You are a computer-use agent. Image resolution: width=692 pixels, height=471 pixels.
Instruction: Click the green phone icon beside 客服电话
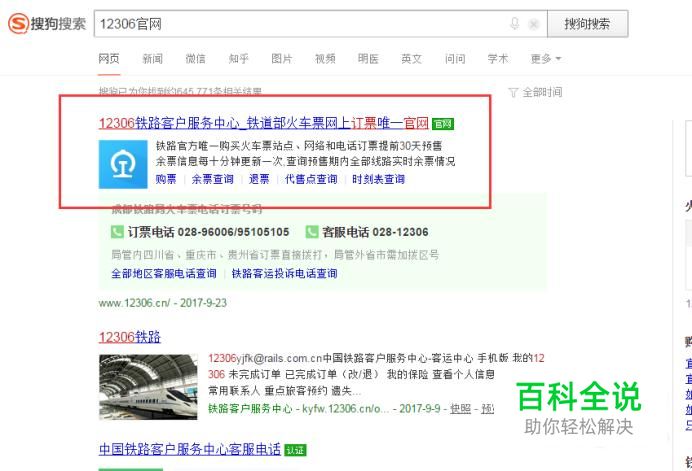point(312,232)
